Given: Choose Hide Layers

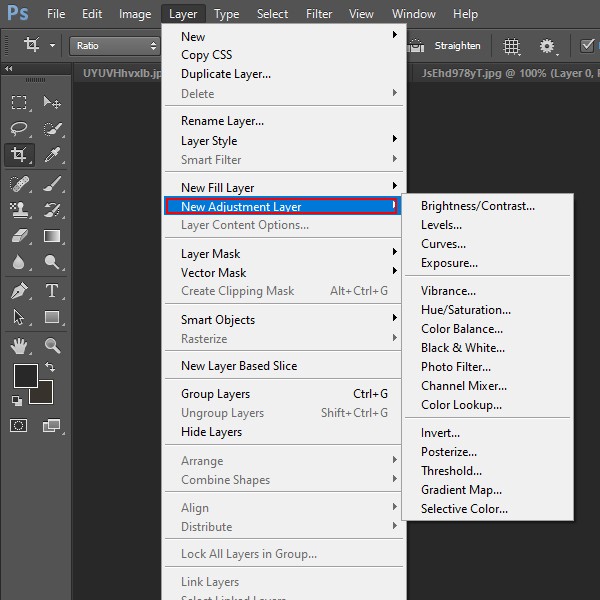Looking at the screenshot, I should tap(283, 432).
